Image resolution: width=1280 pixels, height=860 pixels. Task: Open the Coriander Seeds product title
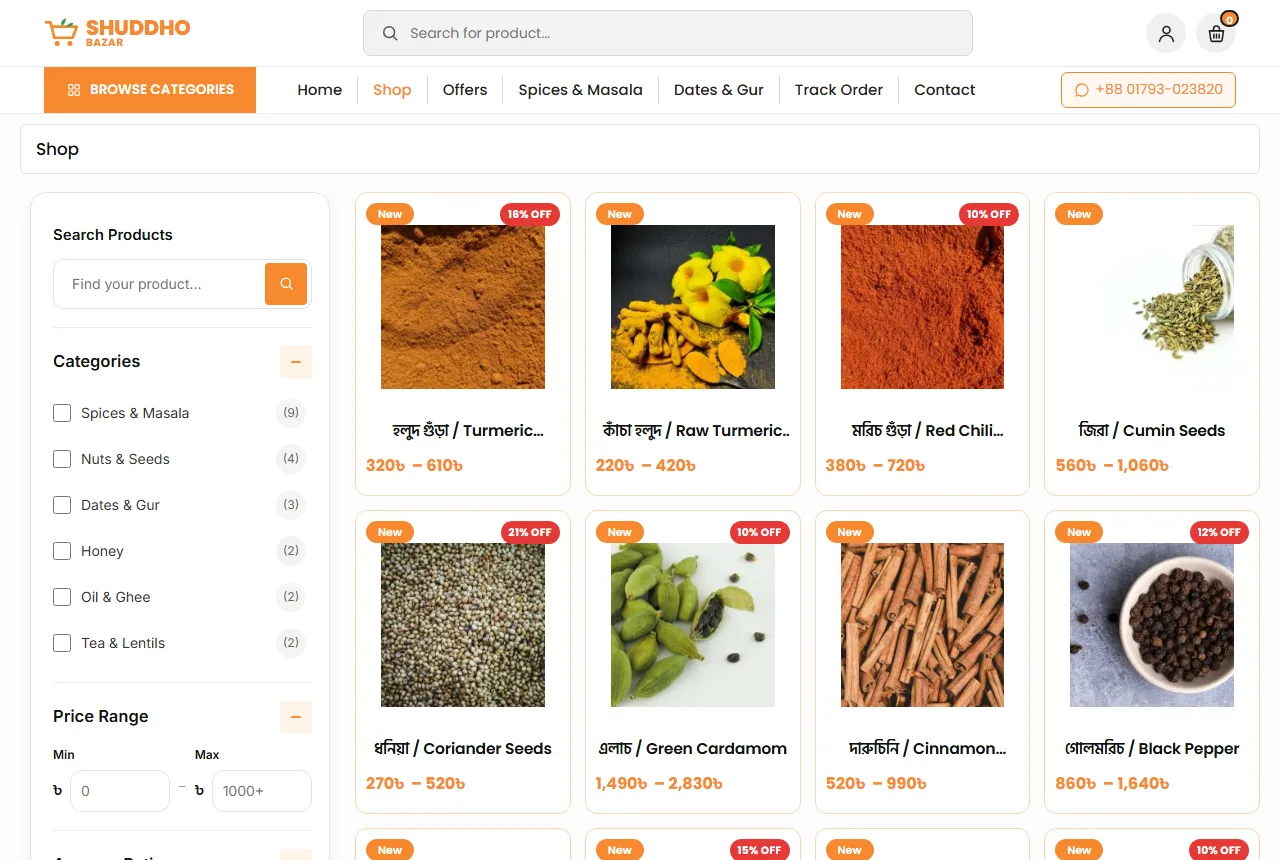[463, 749]
